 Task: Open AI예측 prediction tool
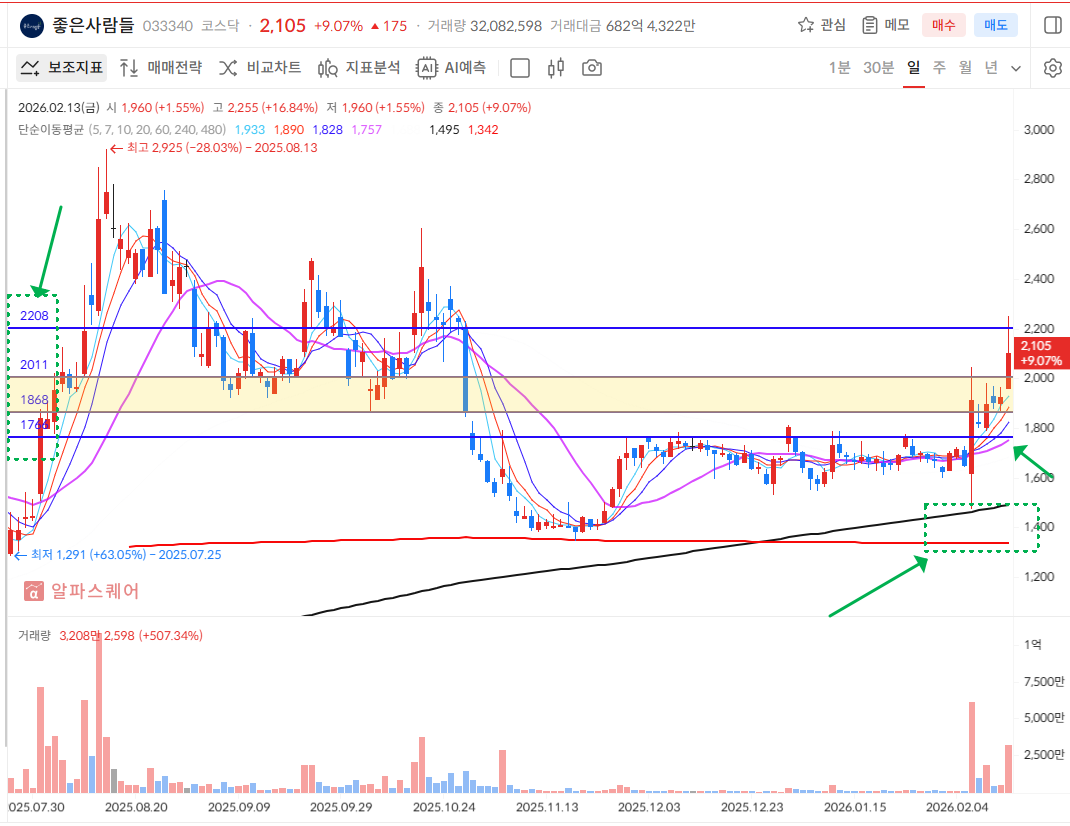pyautogui.click(x=453, y=68)
